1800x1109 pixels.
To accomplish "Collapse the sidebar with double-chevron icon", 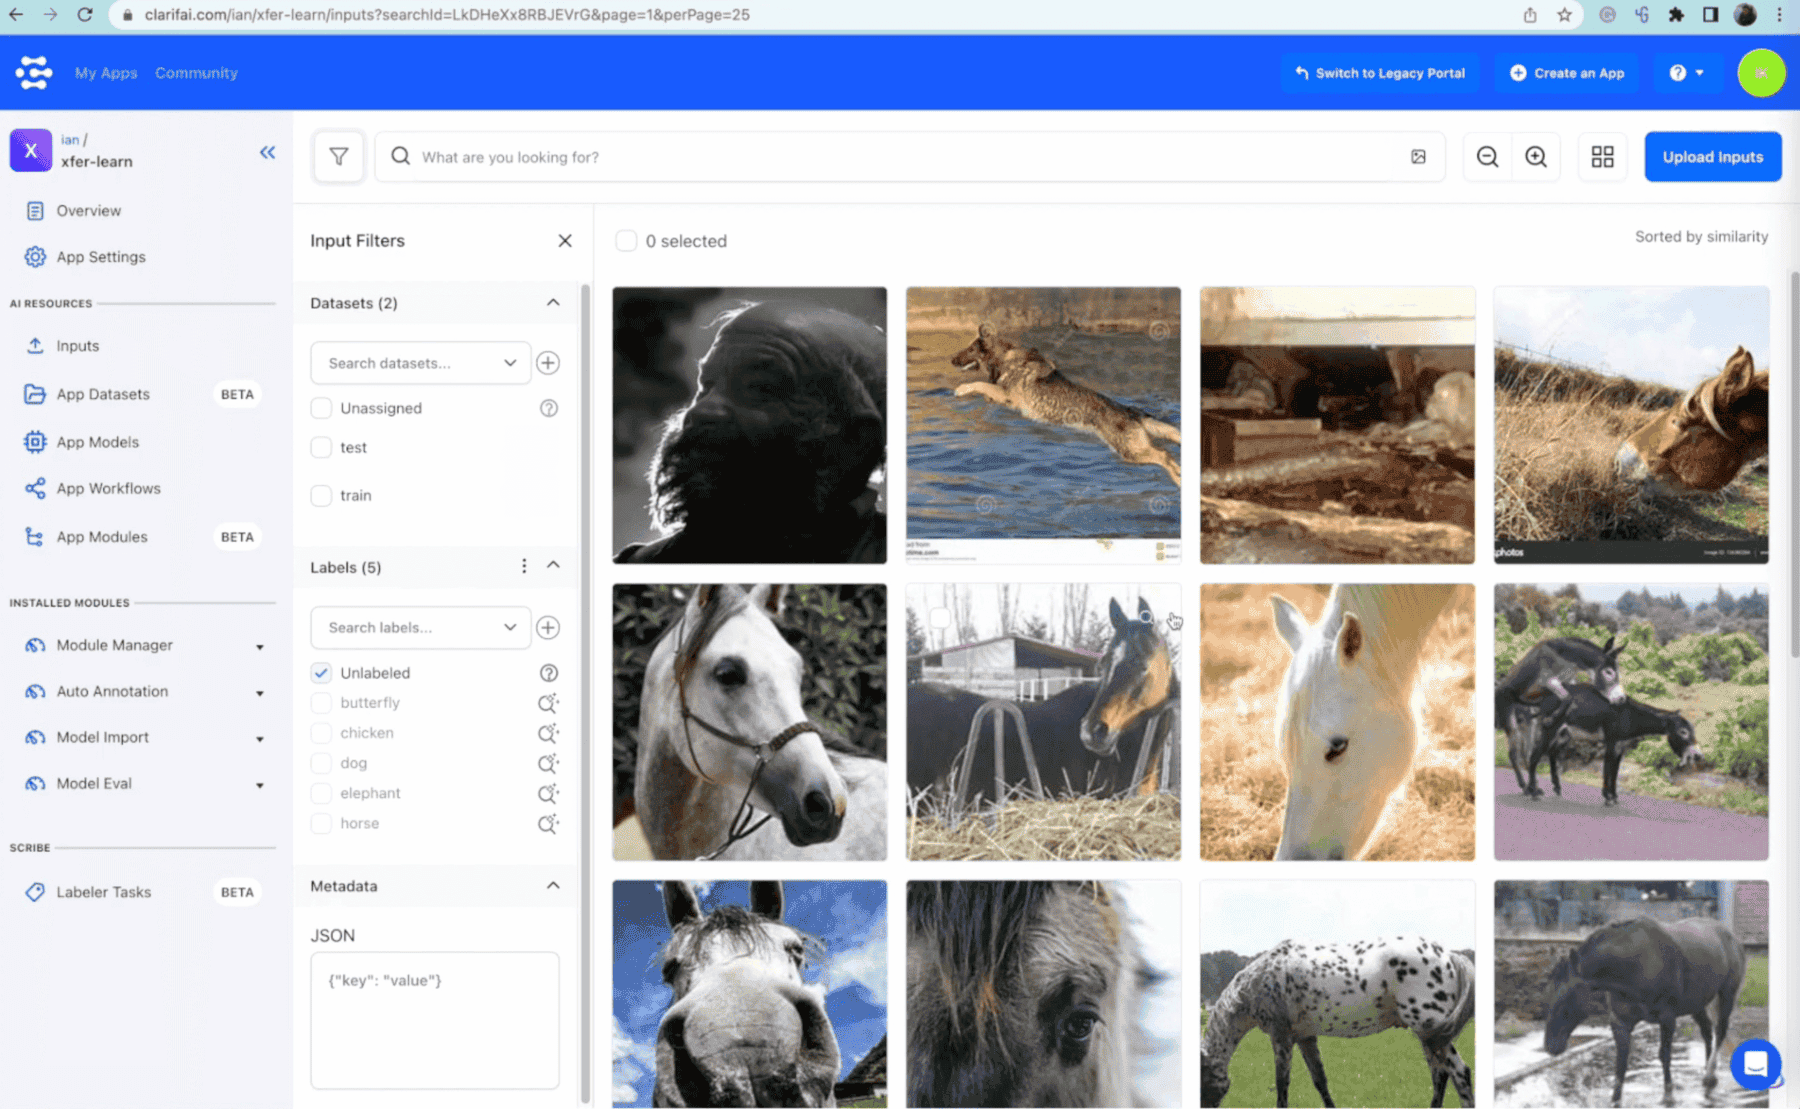I will (x=267, y=152).
